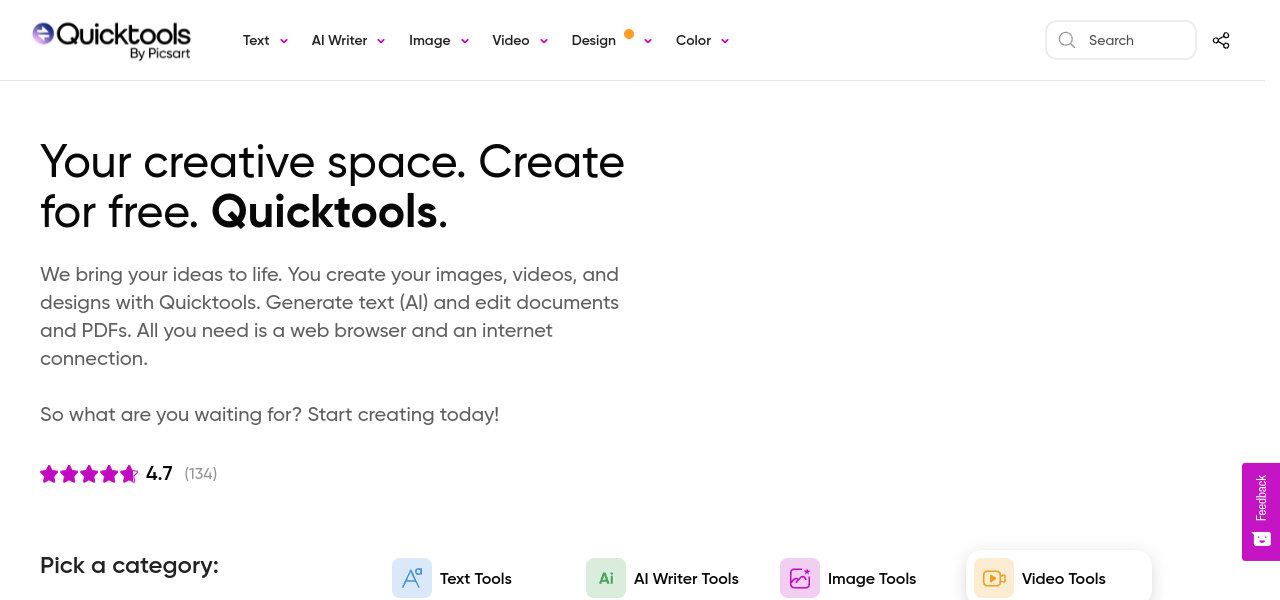Image resolution: width=1280 pixels, height=600 pixels.
Task: Click the Video Tools category icon
Action: pyautogui.click(x=994, y=578)
